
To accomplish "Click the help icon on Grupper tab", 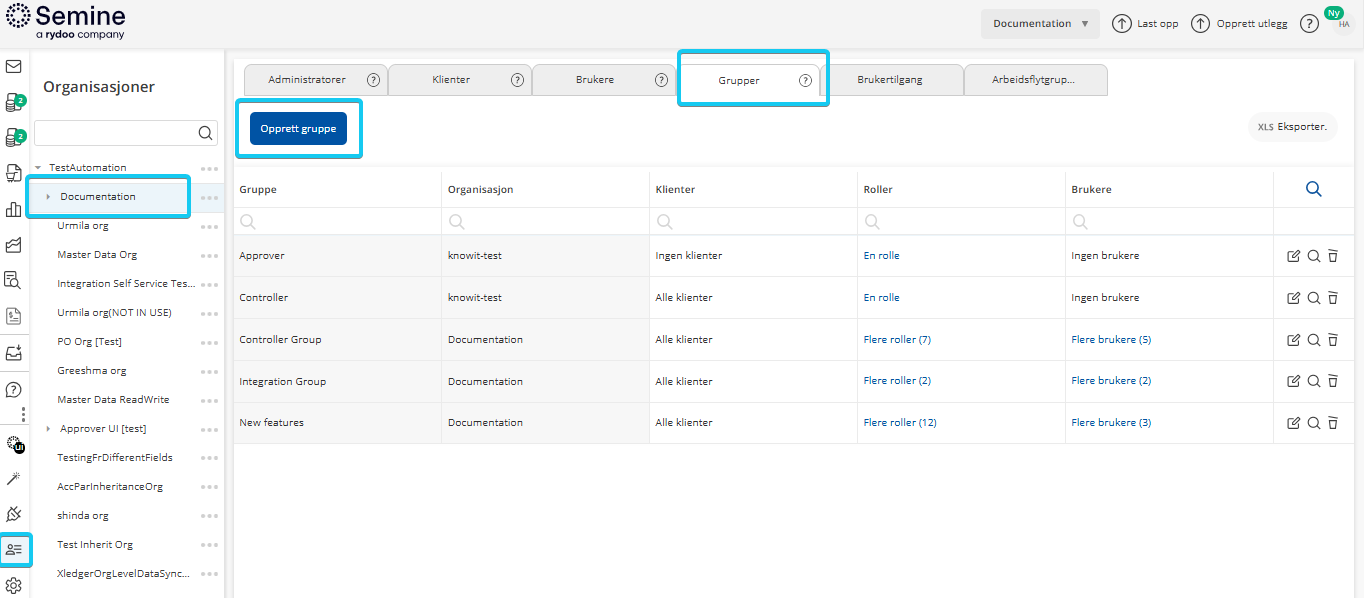I will point(805,81).
